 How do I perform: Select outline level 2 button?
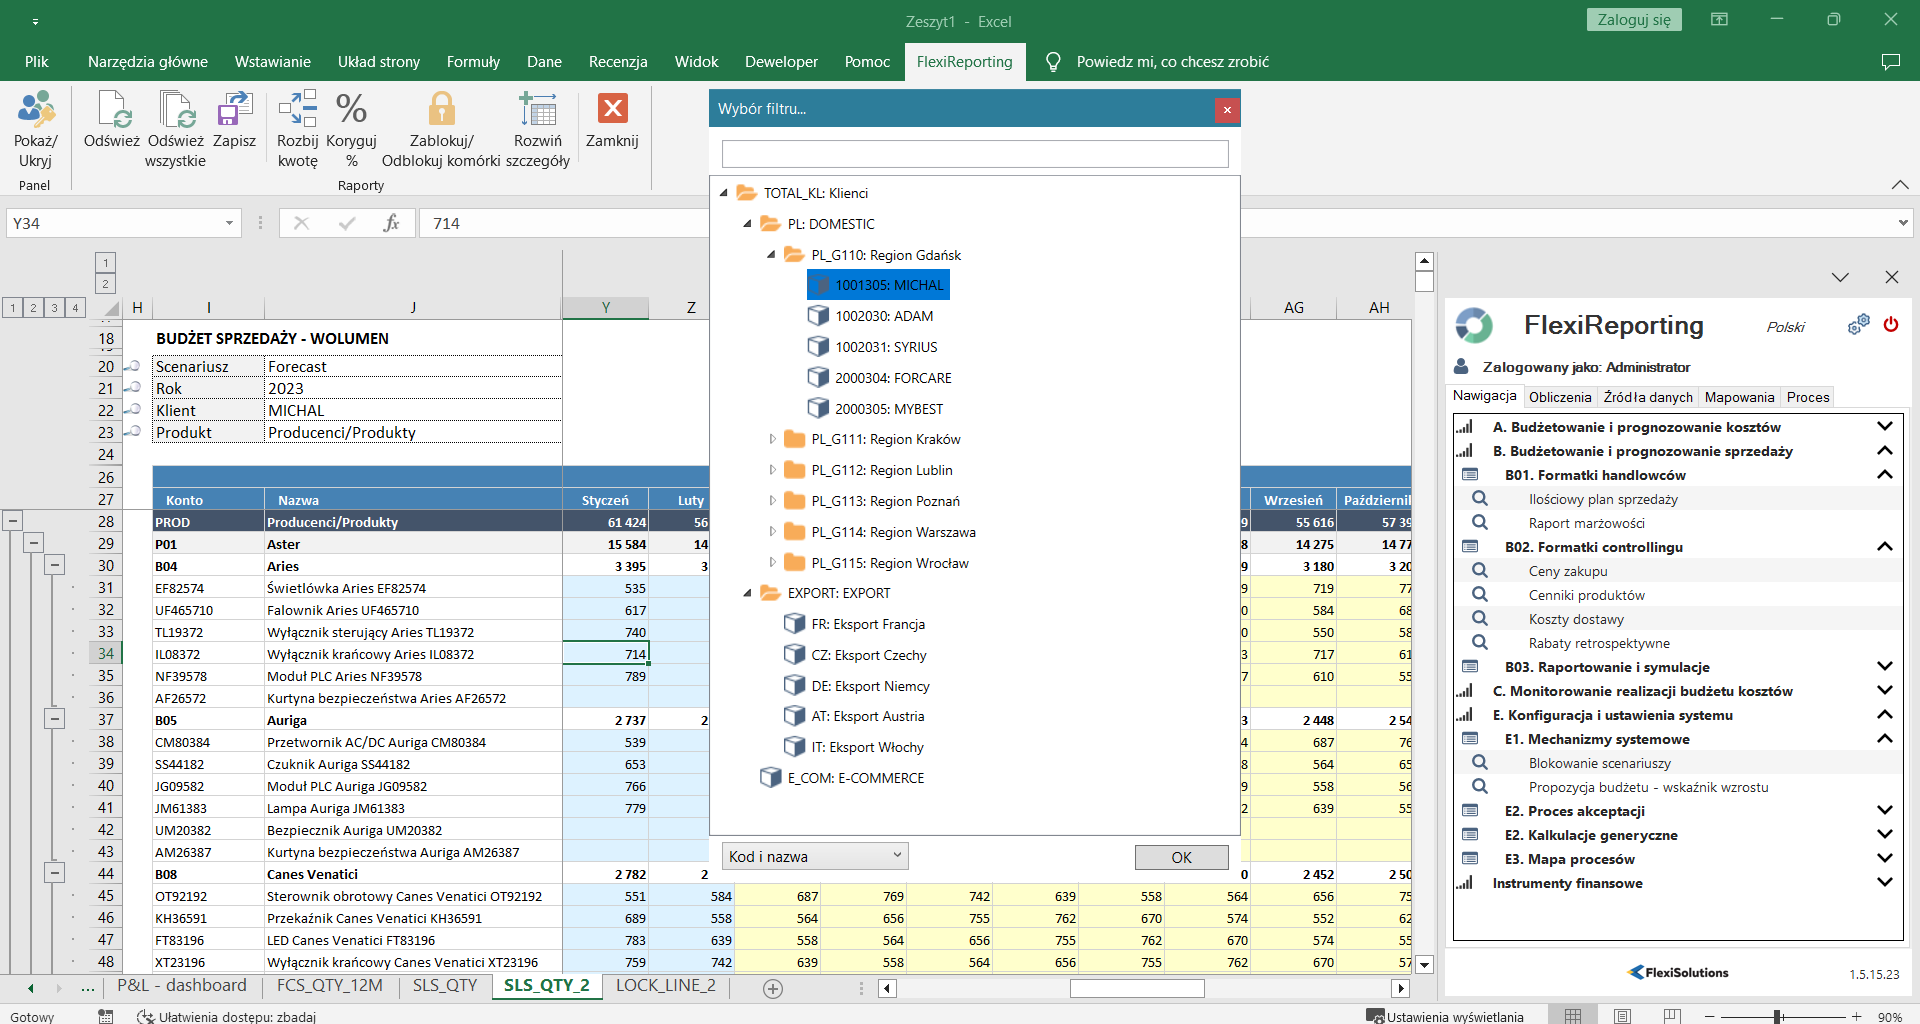click(33, 308)
